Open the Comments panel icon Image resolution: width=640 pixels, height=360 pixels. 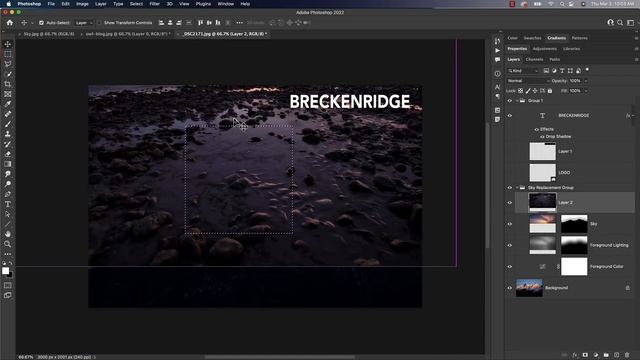(497, 60)
